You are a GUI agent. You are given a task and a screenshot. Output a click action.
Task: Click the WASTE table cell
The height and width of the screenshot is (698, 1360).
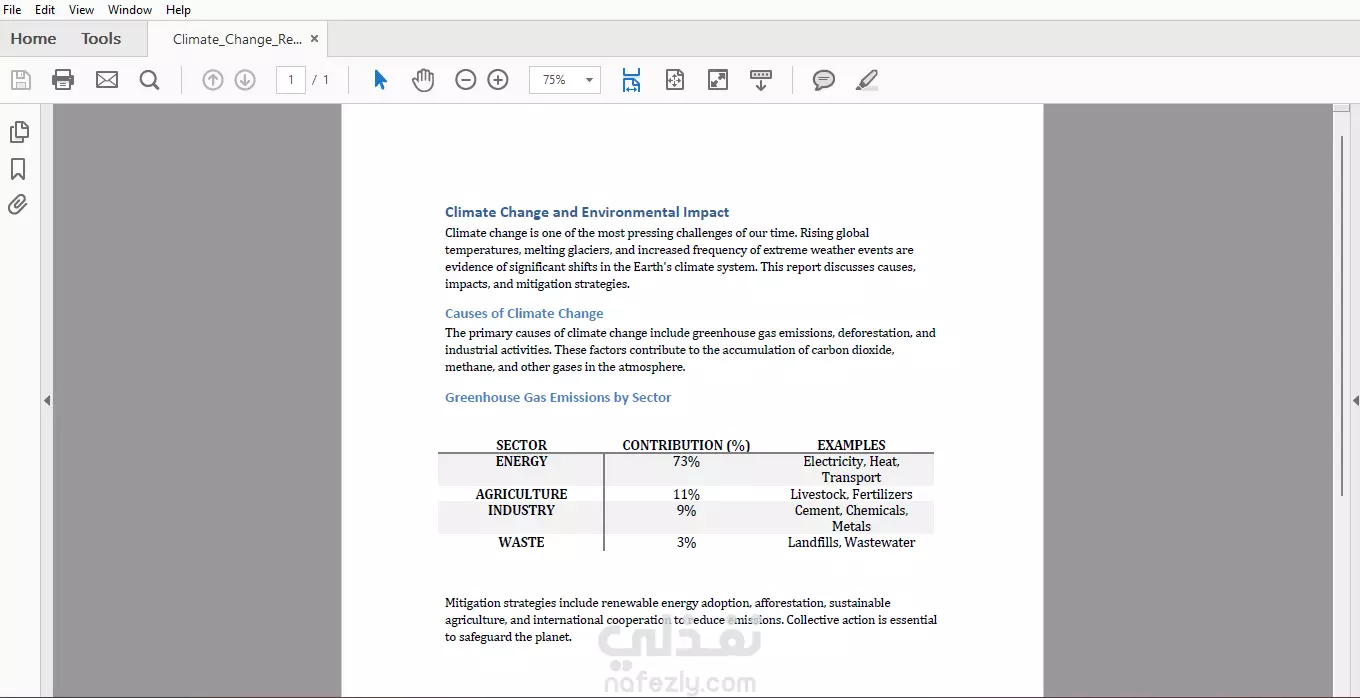click(522, 542)
